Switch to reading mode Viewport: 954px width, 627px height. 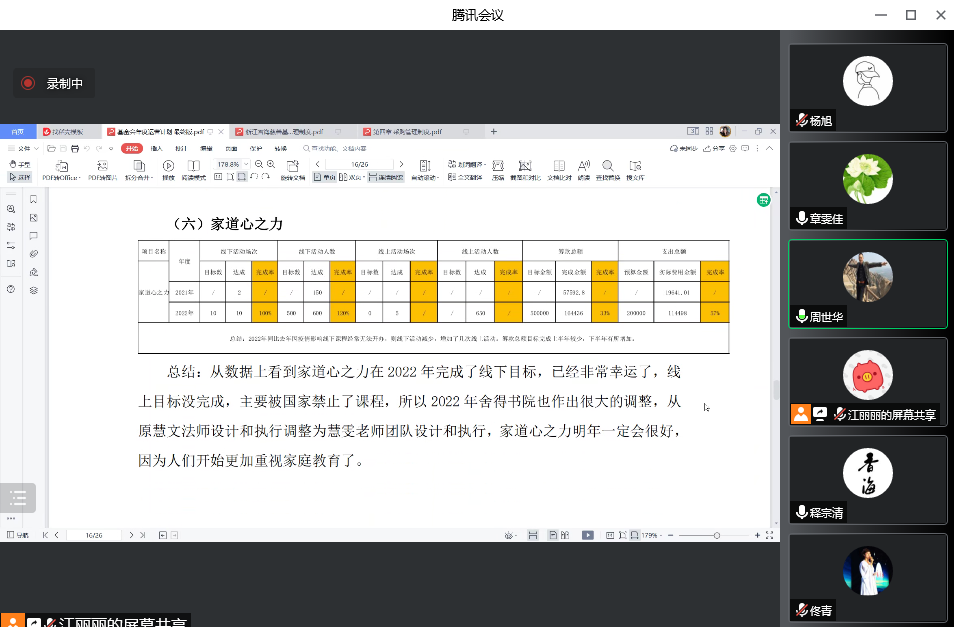(x=193, y=170)
